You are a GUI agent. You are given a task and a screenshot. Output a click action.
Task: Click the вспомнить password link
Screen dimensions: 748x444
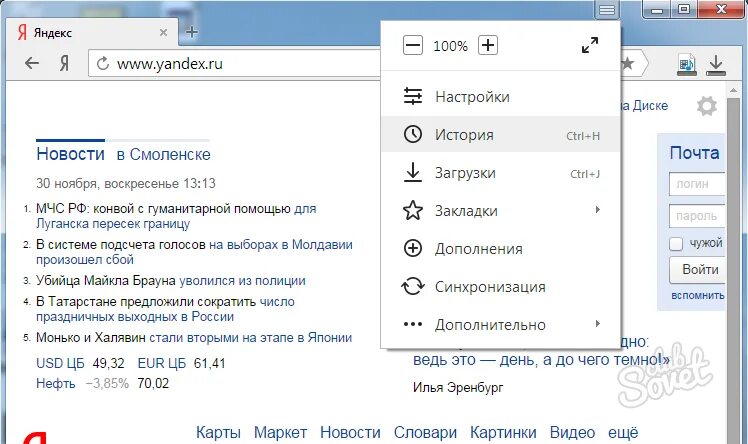(697, 295)
